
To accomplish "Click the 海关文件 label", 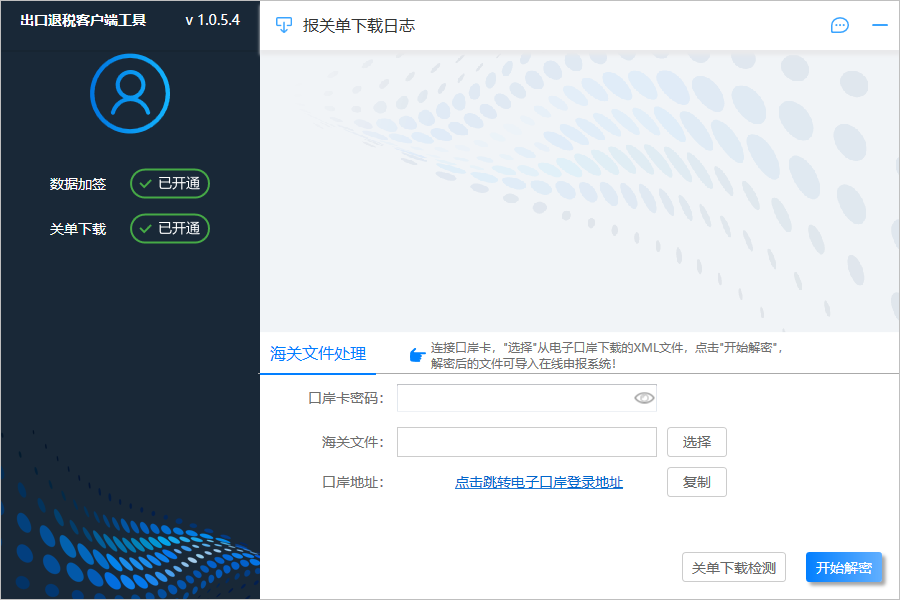I will [352, 442].
